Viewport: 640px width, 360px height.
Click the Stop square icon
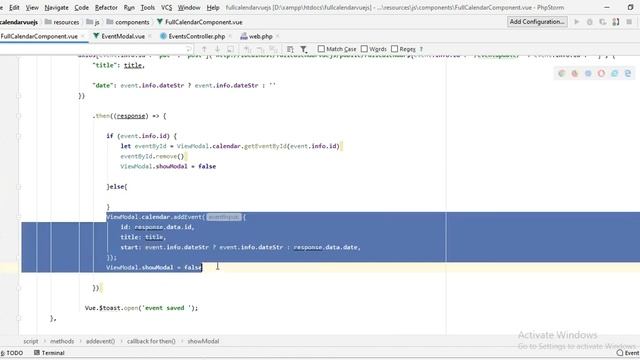pyautogui.click(x=629, y=22)
